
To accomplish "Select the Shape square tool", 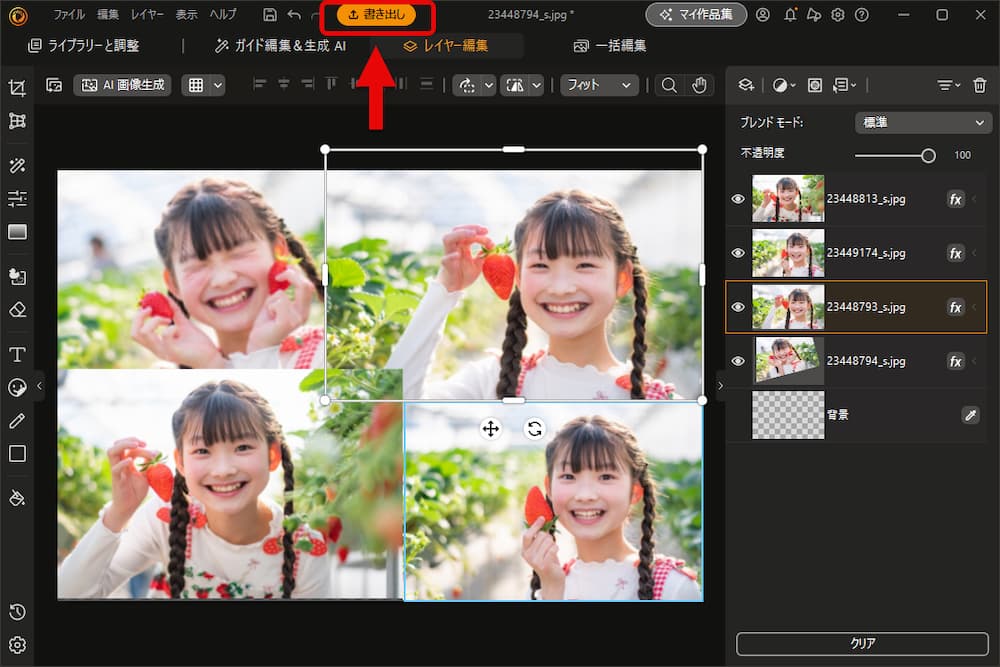I will (17, 453).
